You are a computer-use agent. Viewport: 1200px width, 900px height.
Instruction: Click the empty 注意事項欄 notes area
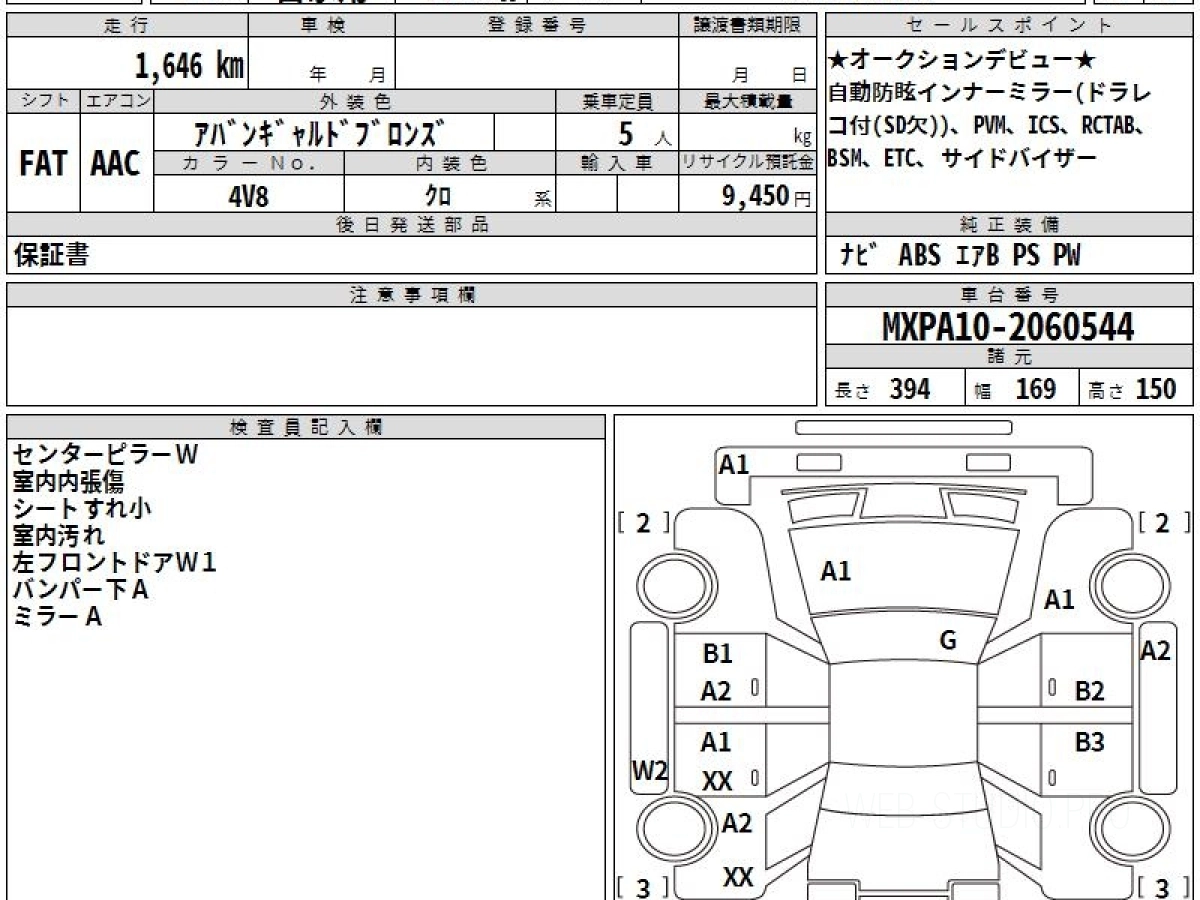point(411,355)
